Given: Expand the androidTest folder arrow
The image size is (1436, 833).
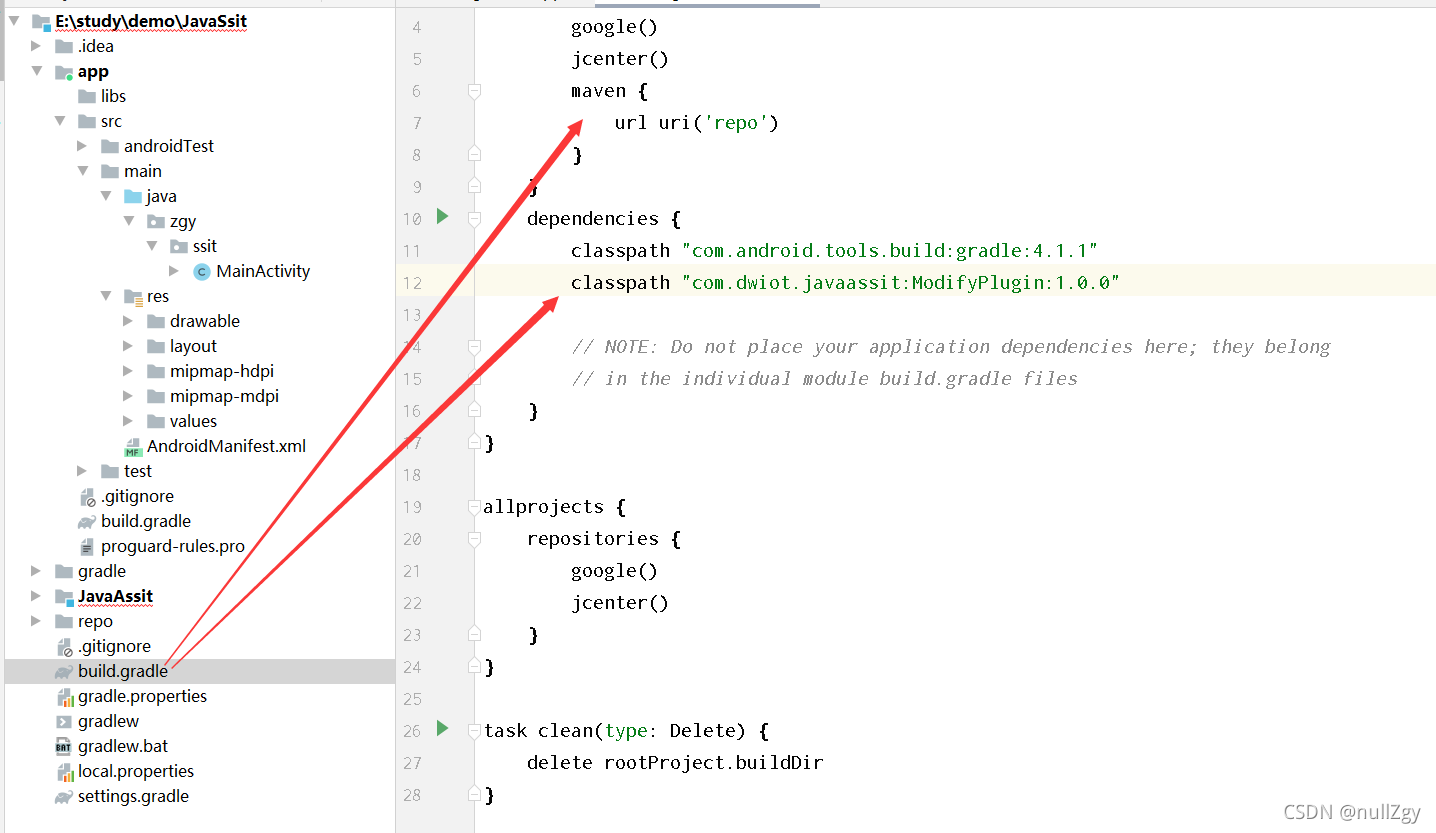Looking at the screenshot, I should 82,146.
